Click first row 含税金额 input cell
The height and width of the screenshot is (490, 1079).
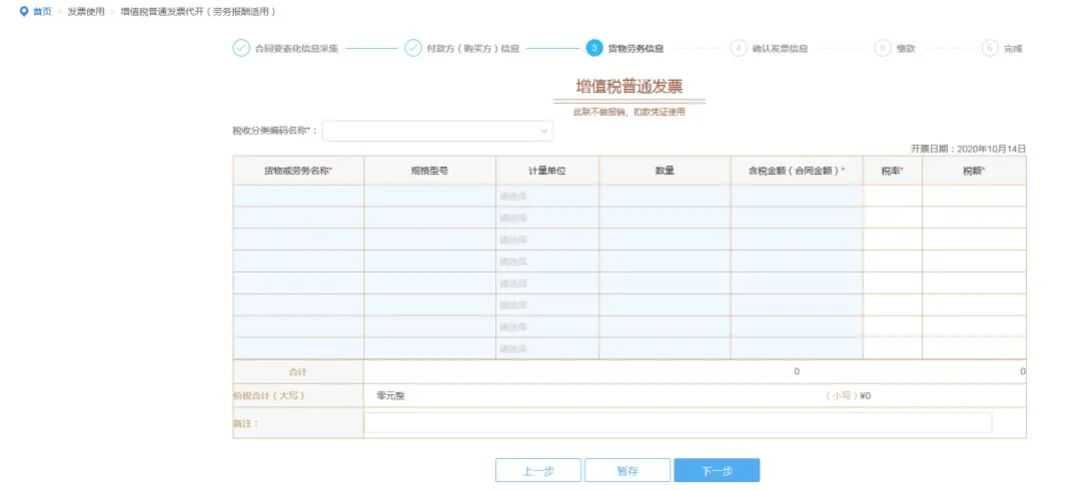tap(796, 196)
